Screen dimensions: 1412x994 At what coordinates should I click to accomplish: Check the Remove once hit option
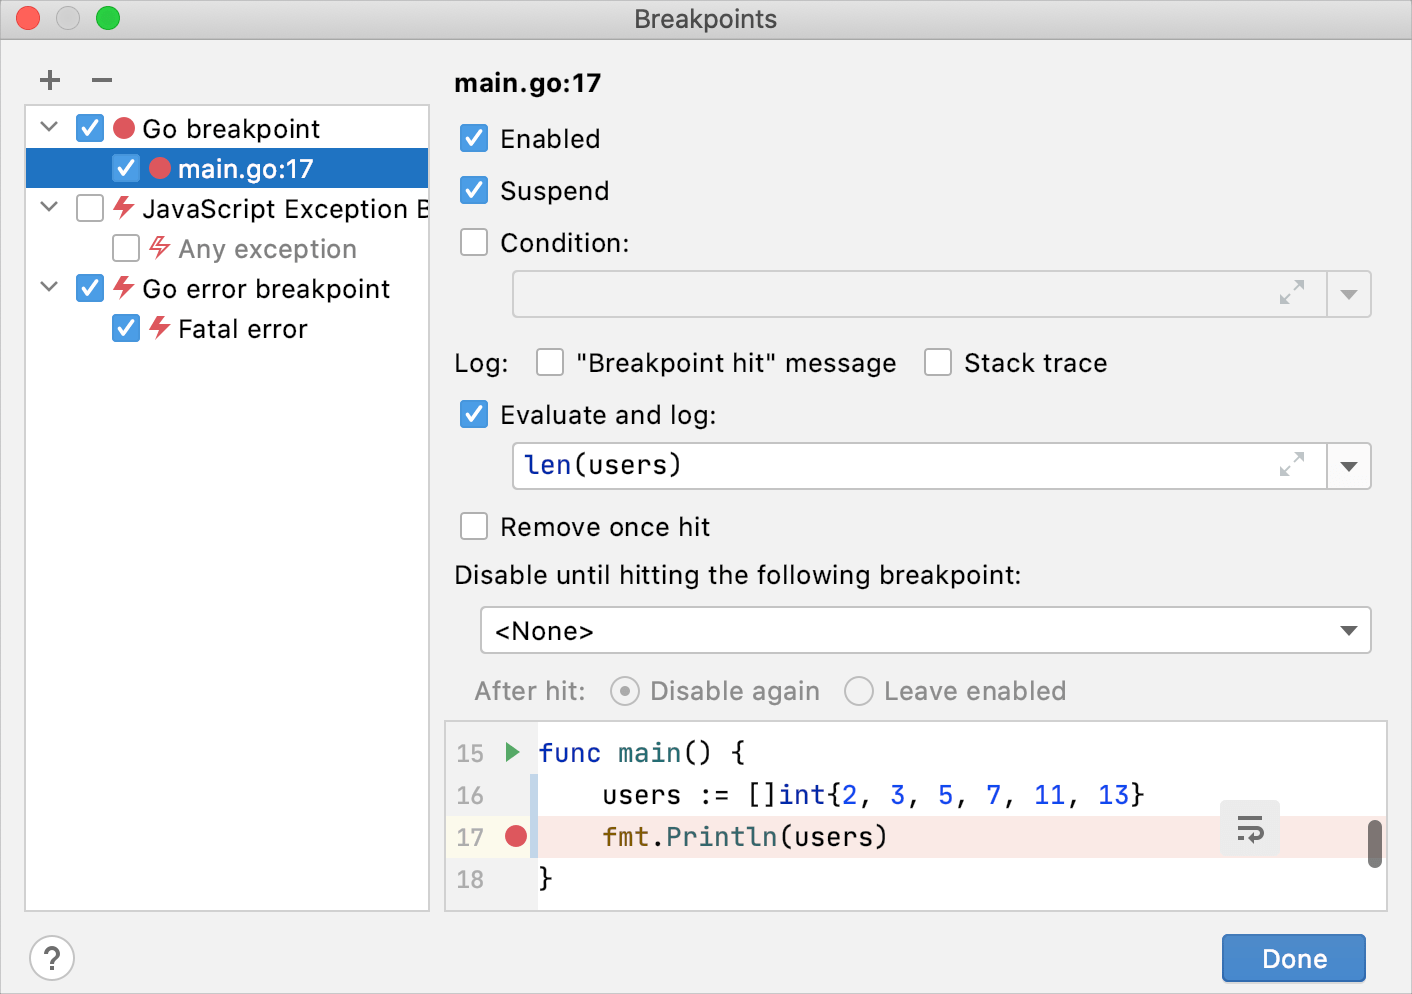(474, 526)
